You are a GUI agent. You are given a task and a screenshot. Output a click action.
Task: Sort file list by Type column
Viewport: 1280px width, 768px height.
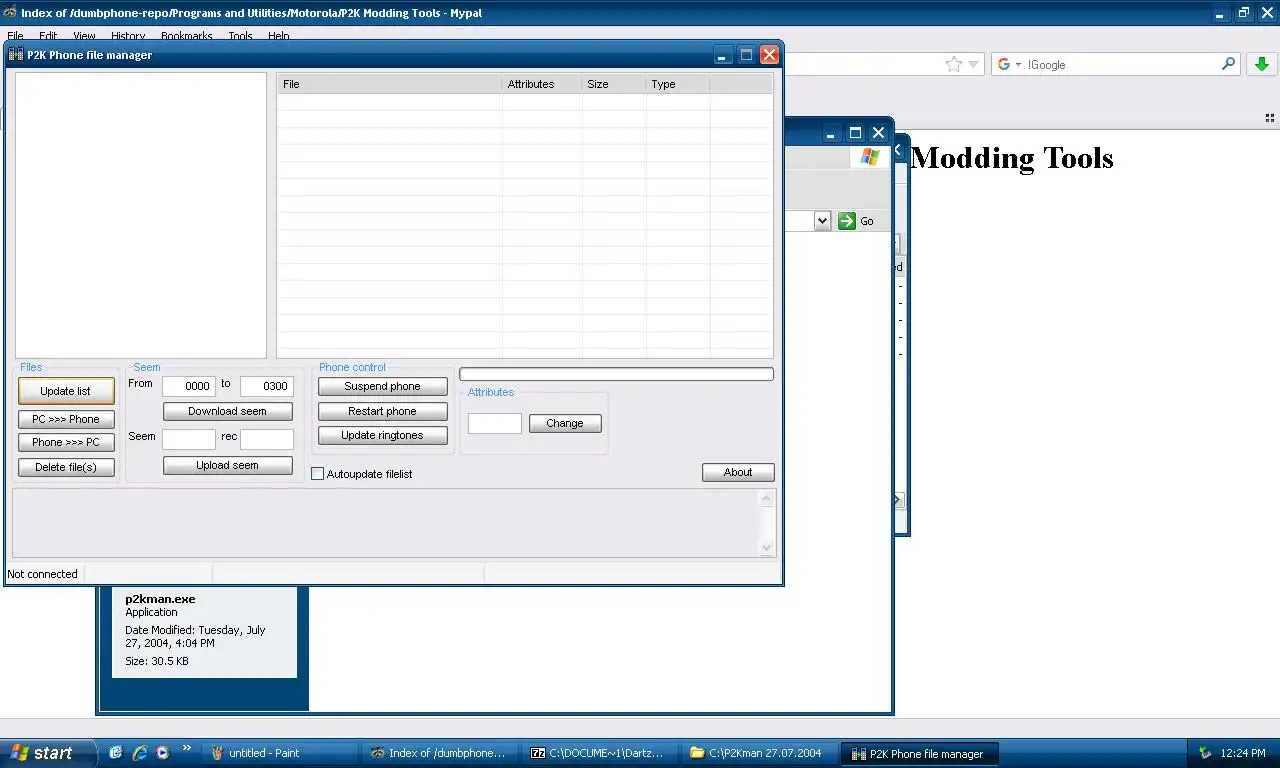coord(678,84)
